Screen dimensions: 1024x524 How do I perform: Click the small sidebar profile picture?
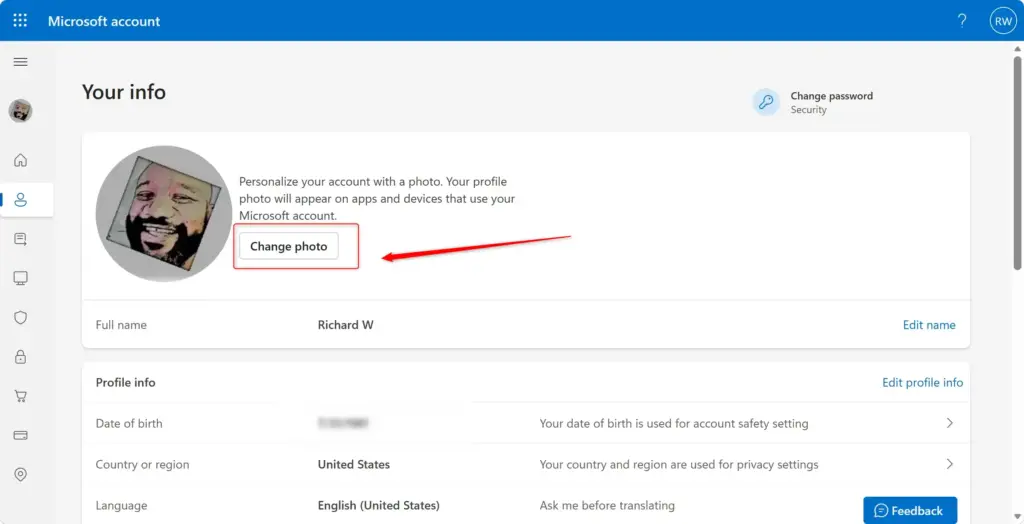pyautogui.click(x=20, y=111)
